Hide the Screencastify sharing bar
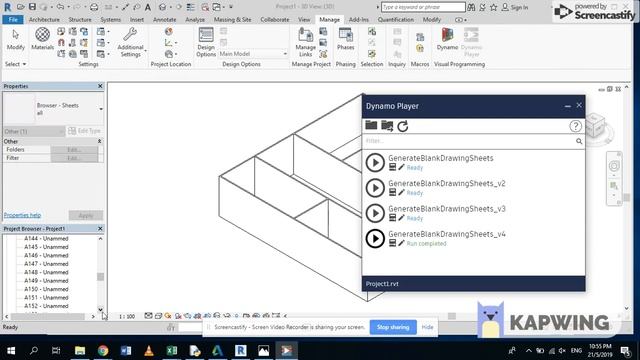The image size is (640, 360). pos(427,327)
